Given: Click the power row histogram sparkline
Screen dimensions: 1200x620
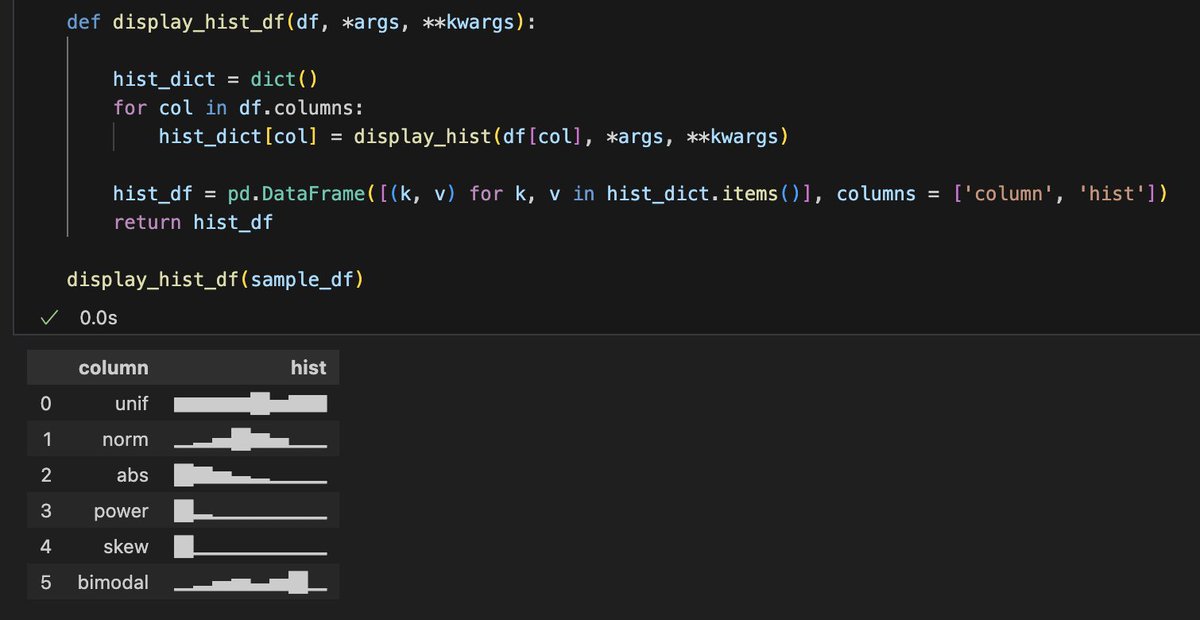Looking at the screenshot, I should click(x=250, y=510).
